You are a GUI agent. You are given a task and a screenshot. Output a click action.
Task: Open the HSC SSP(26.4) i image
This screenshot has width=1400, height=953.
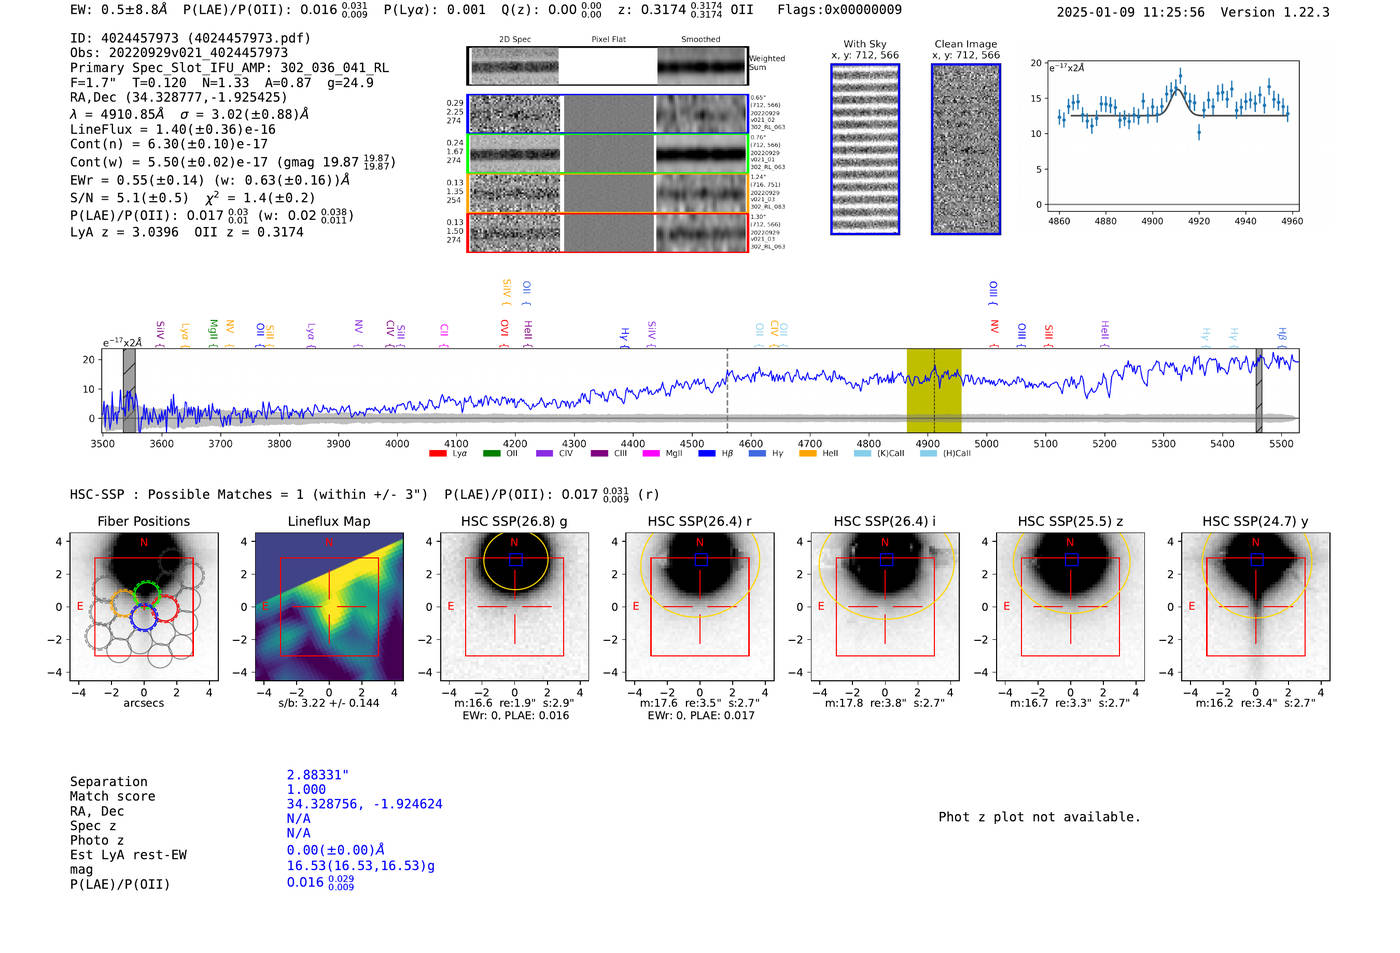885,607
